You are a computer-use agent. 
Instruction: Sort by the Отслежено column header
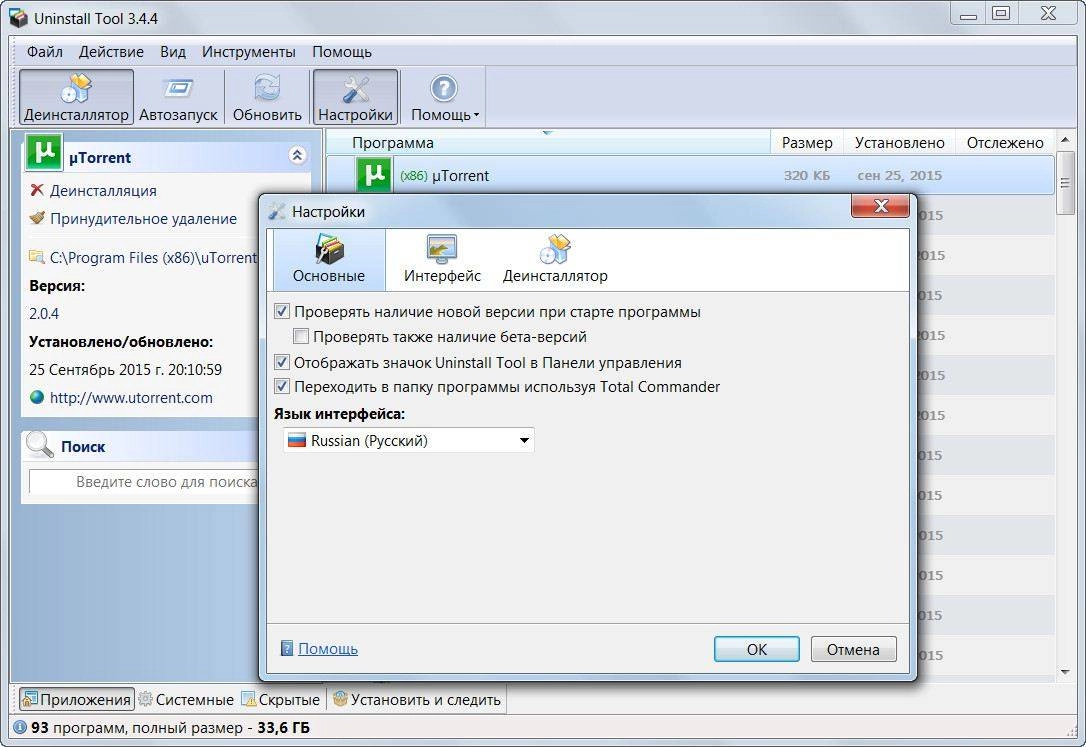[1005, 143]
